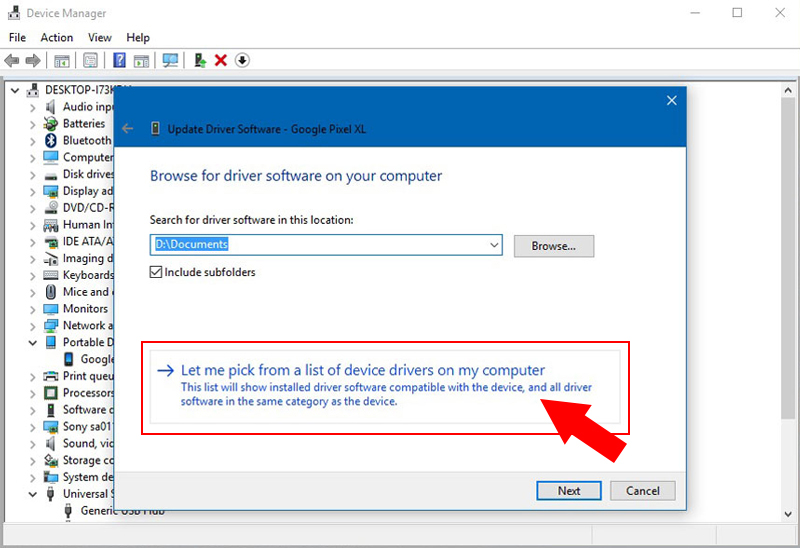Click the Help question mark toolbar icon

pos(119,61)
